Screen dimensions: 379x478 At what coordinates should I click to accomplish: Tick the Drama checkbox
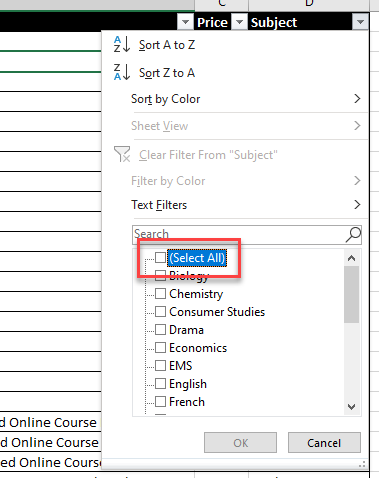click(160, 330)
